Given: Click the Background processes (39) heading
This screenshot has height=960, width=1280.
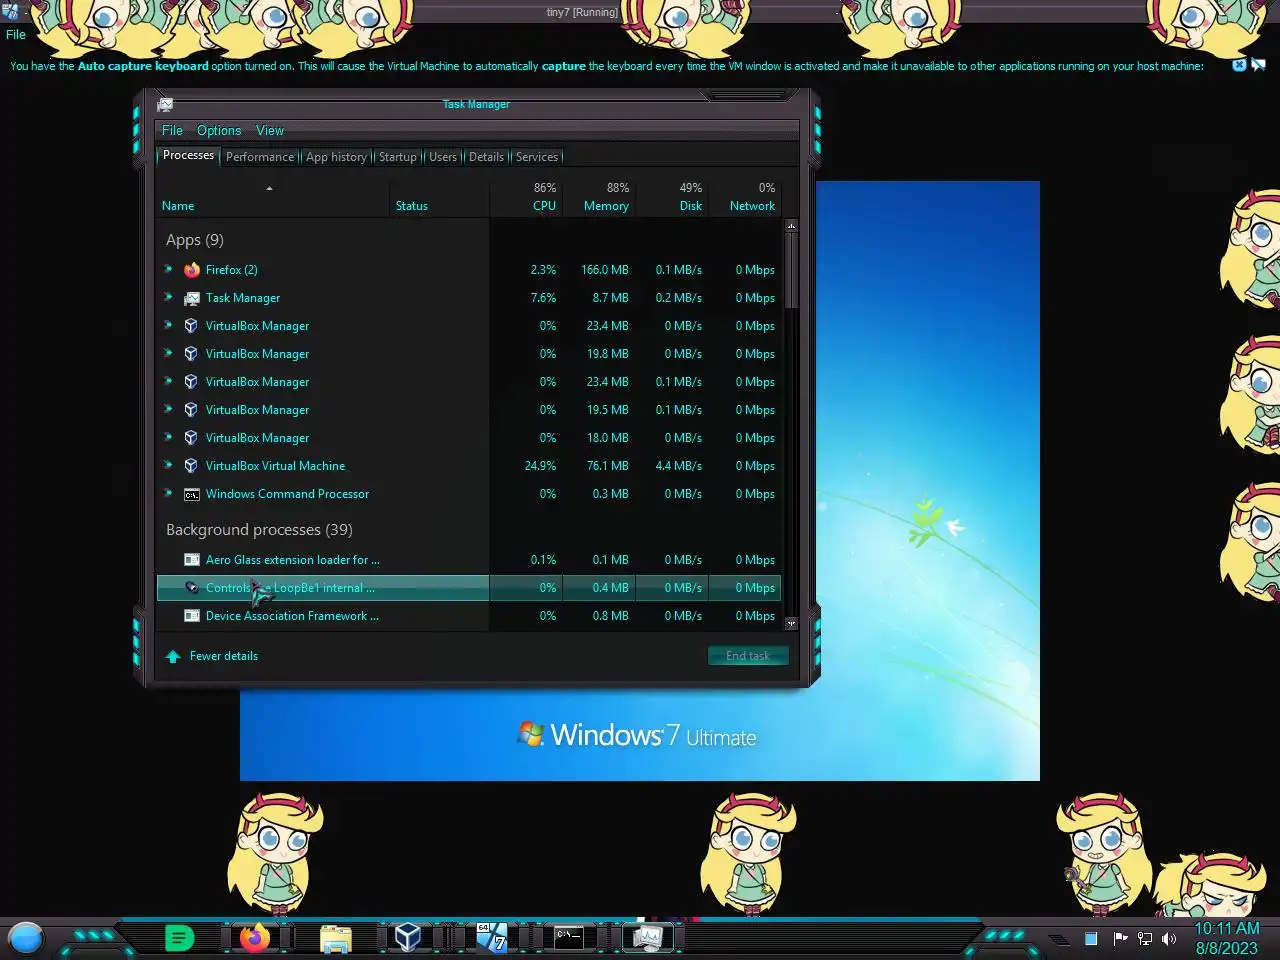Looking at the screenshot, I should pyautogui.click(x=259, y=530).
